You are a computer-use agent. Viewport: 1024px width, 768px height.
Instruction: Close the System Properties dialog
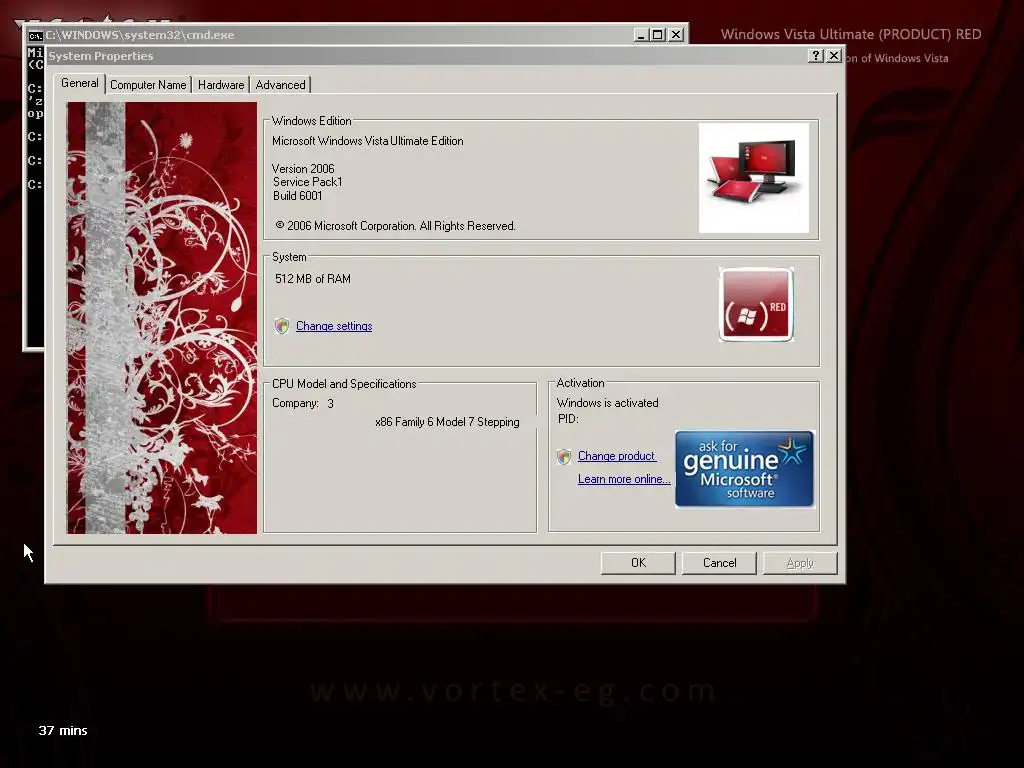(x=834, y=56)
